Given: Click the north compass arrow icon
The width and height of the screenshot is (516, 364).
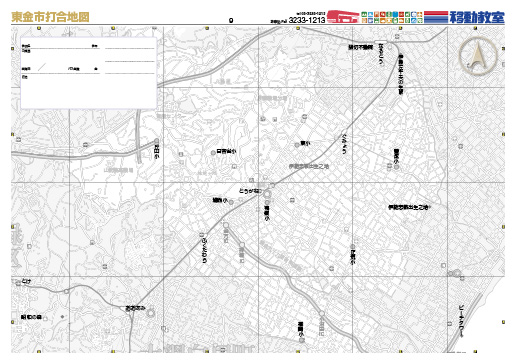Looking at the screenshot, I should 478,56.
